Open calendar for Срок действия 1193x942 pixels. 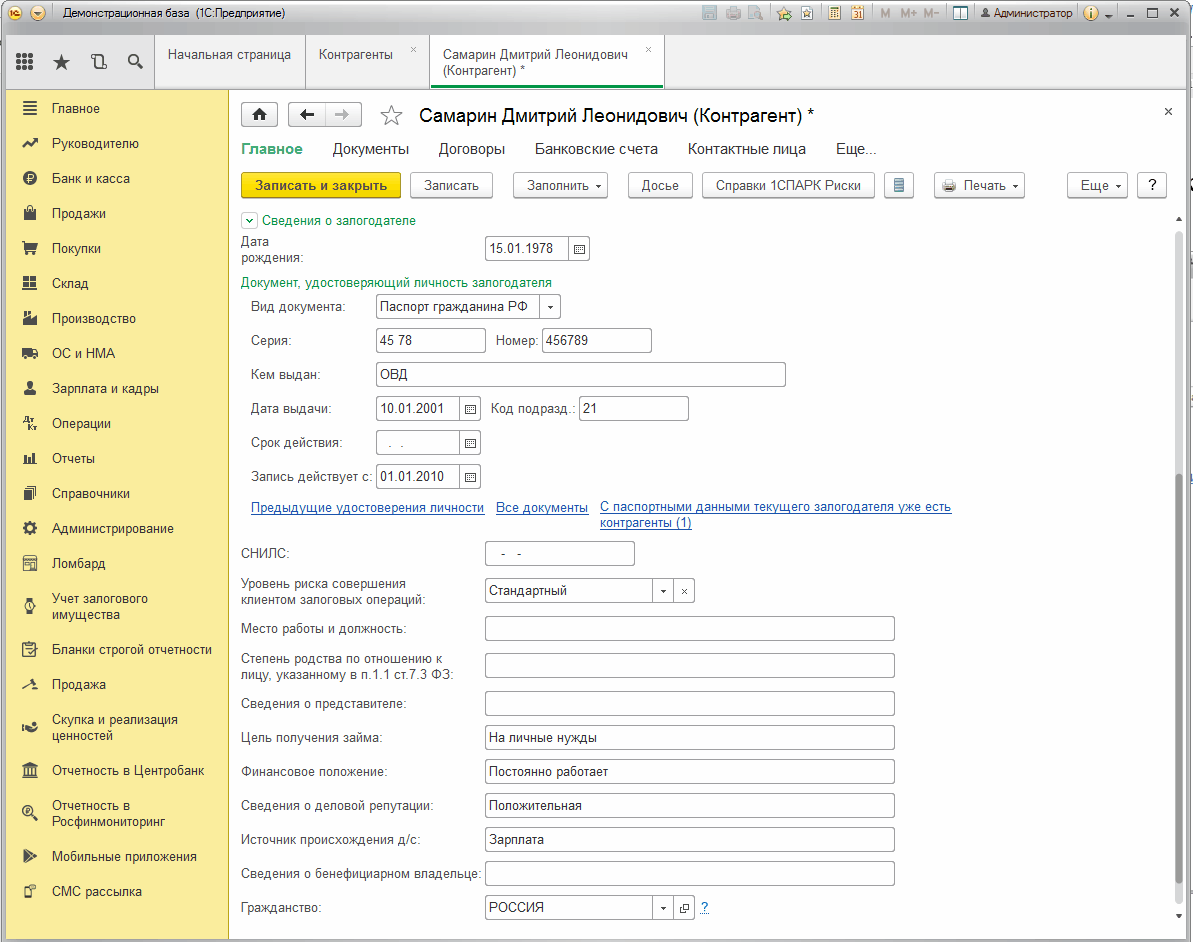(470, 443)
